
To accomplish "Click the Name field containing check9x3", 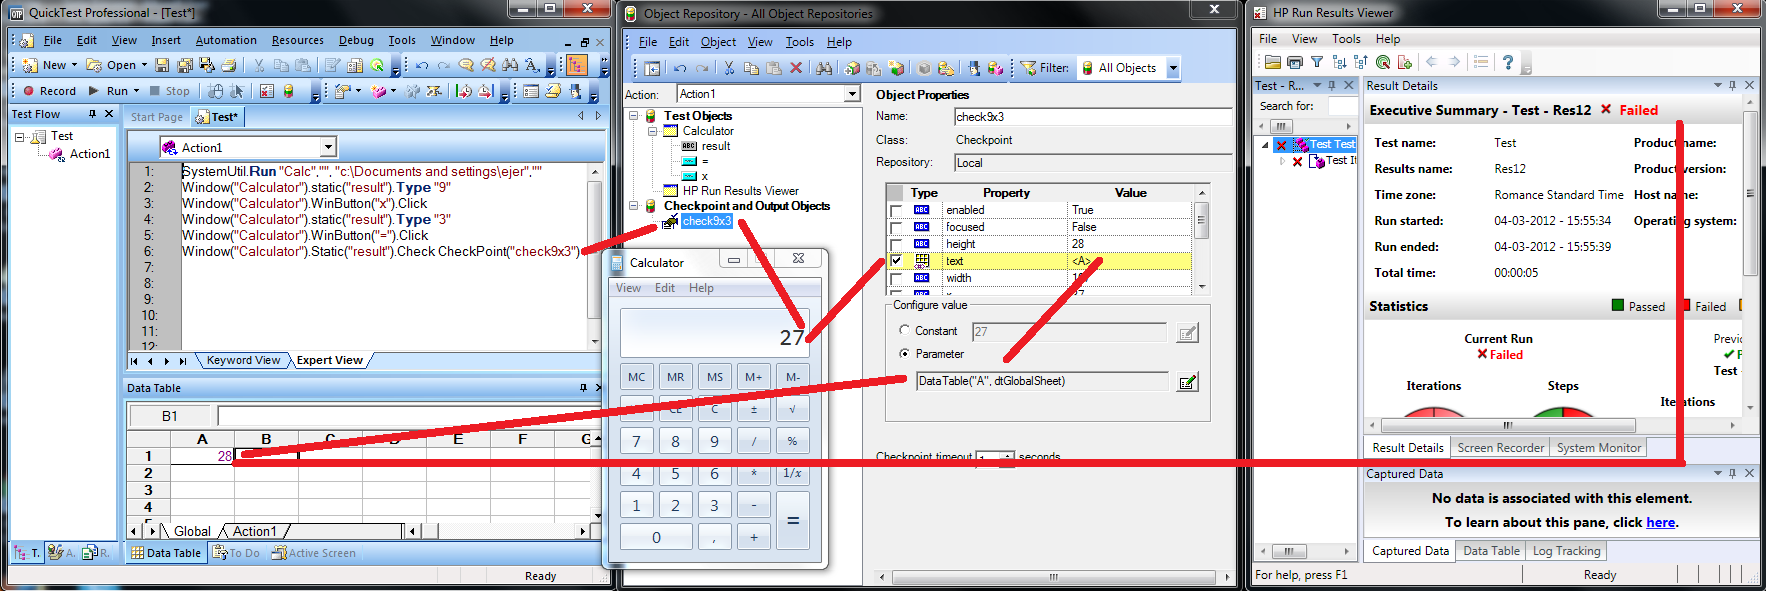I will [1093, 117].
